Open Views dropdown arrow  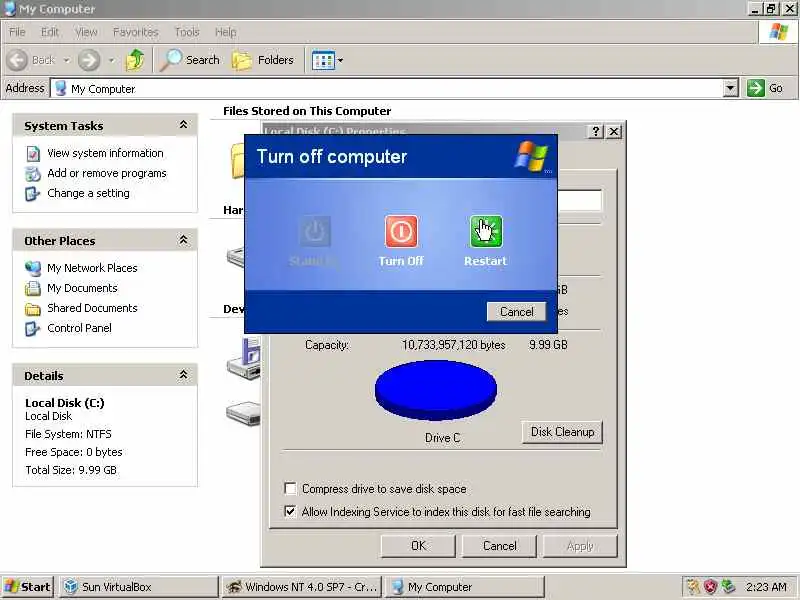pos(340,60)
